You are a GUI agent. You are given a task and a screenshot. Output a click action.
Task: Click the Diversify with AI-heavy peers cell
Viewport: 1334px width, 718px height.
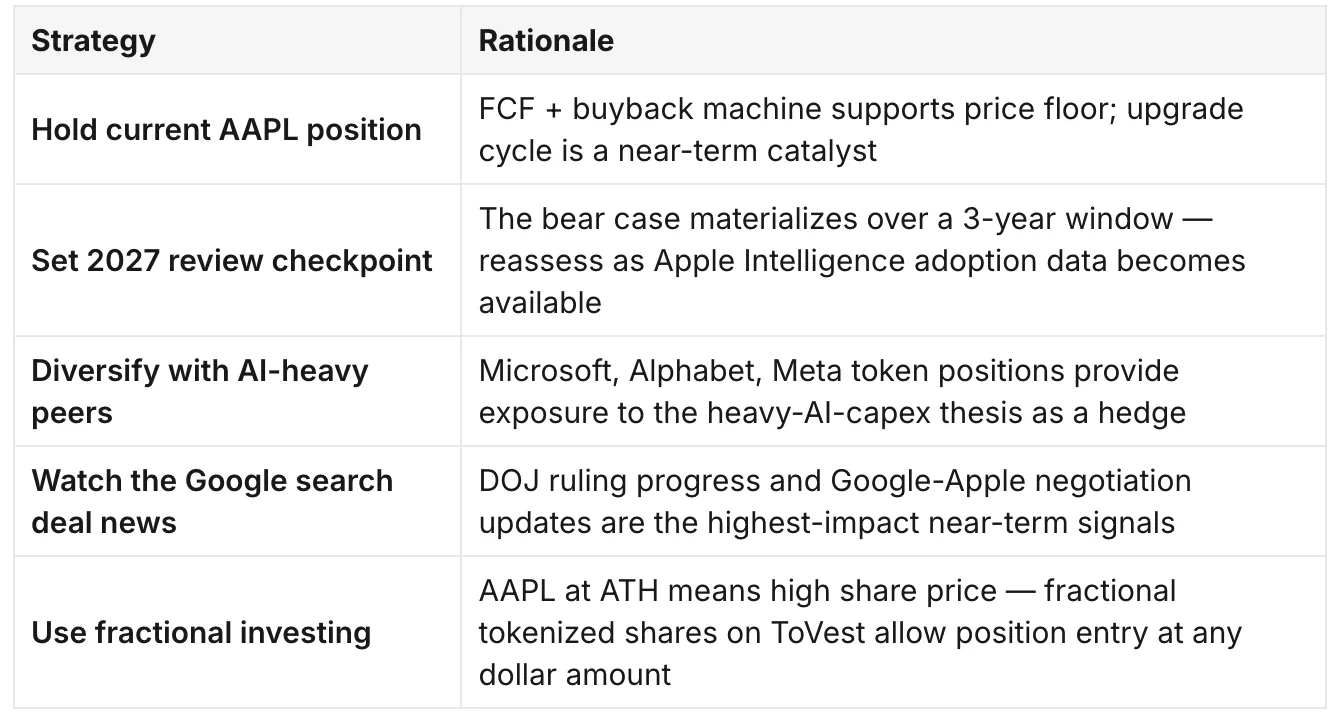[x=237, y=391]
